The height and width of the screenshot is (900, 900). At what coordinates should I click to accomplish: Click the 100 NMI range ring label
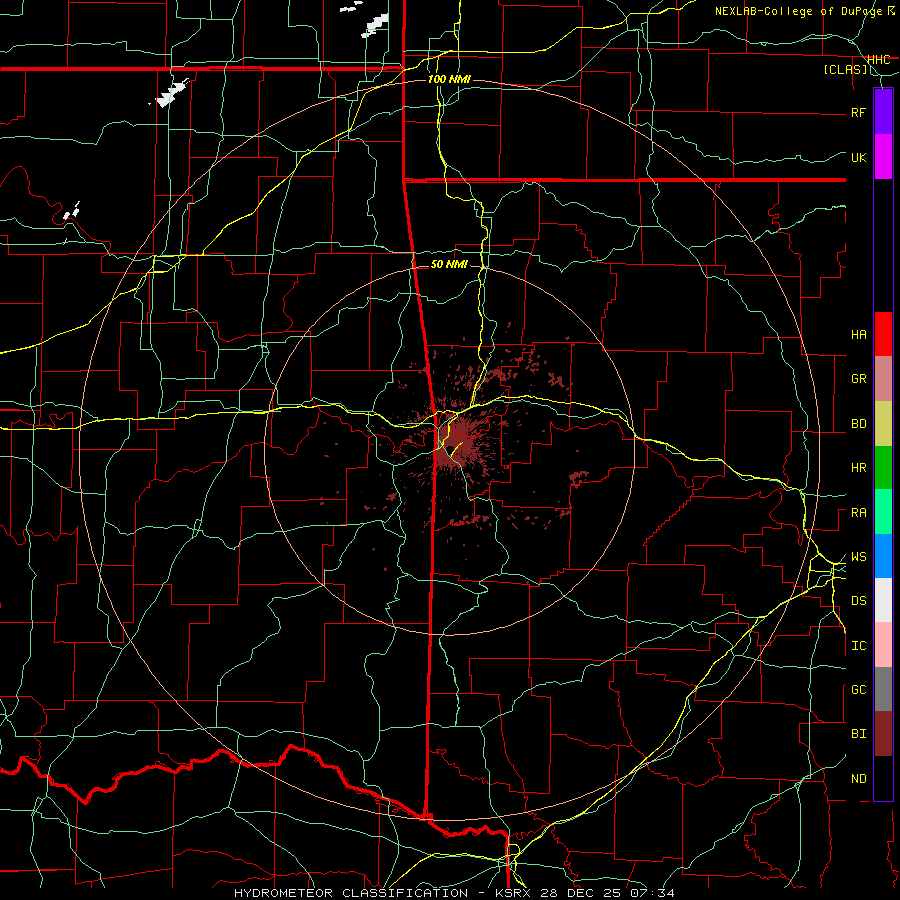tap(449, 79)
